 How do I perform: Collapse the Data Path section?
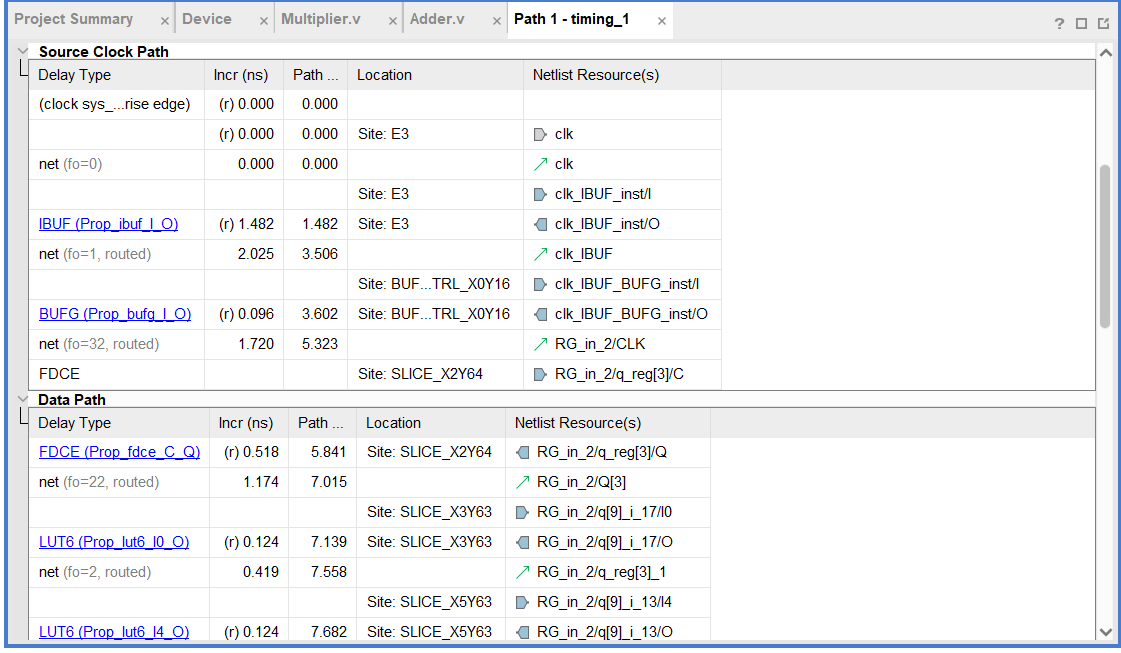coord(23,399)
